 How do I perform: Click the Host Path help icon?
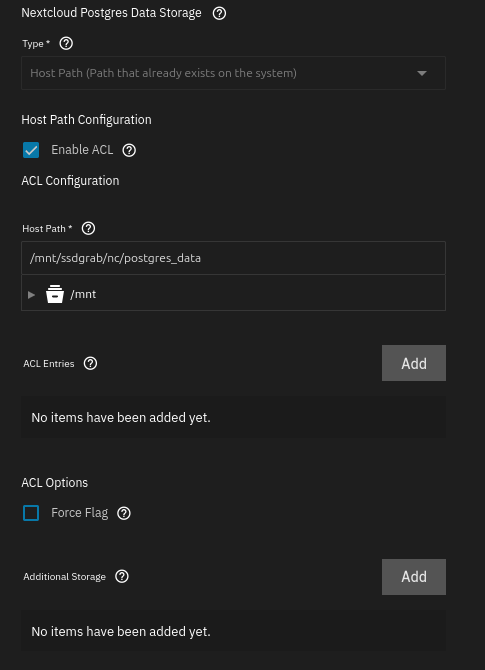(88, 228)
